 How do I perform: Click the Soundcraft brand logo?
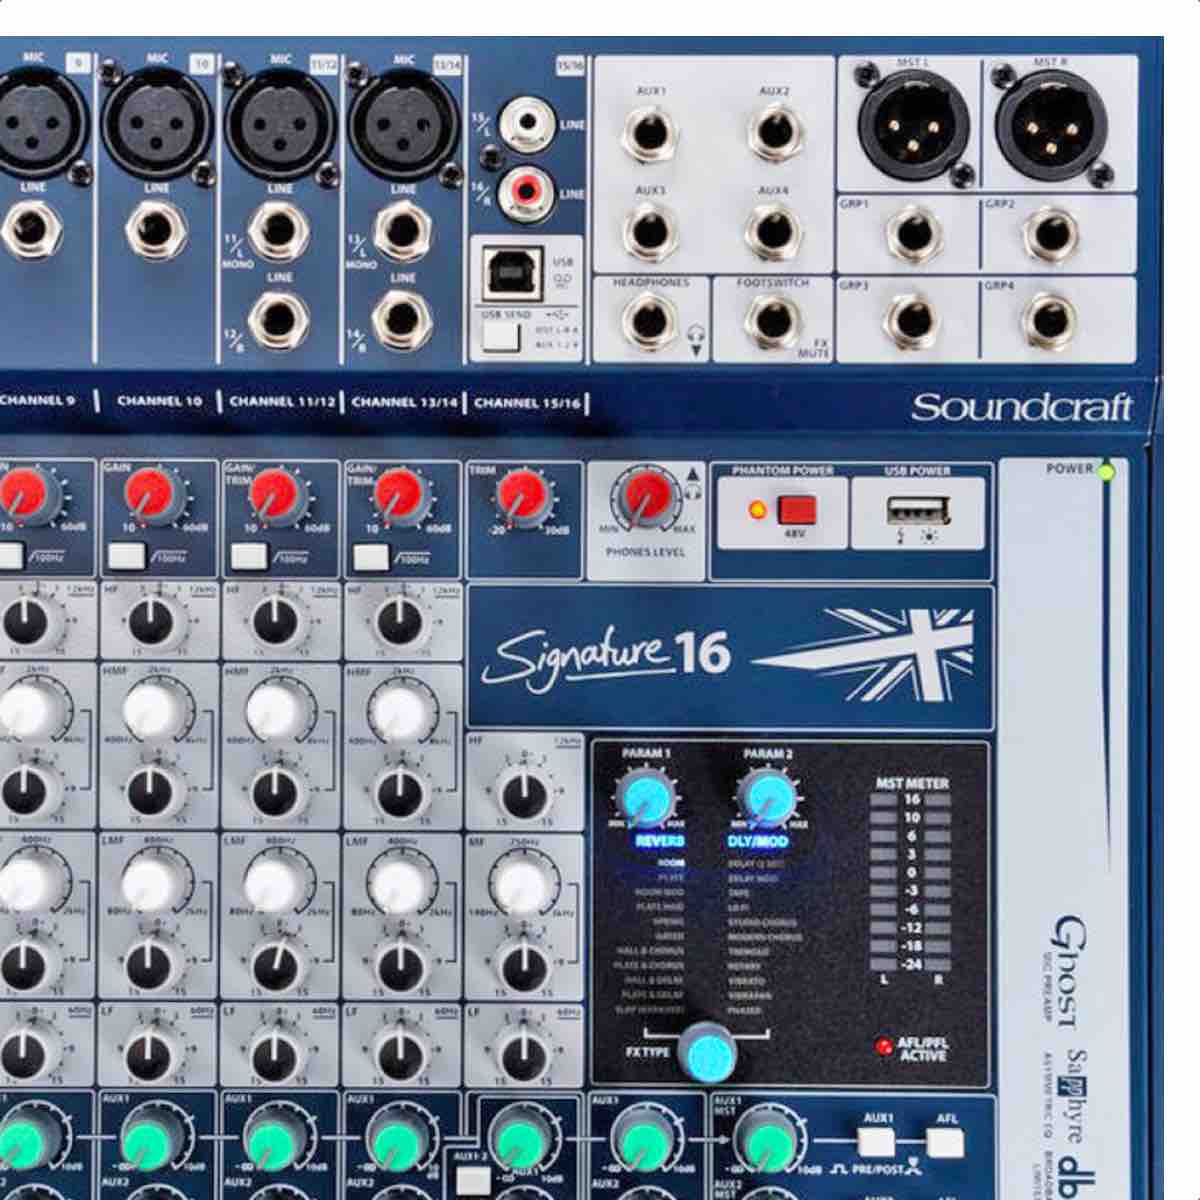pyautogui.click(x=1022, y=407)
